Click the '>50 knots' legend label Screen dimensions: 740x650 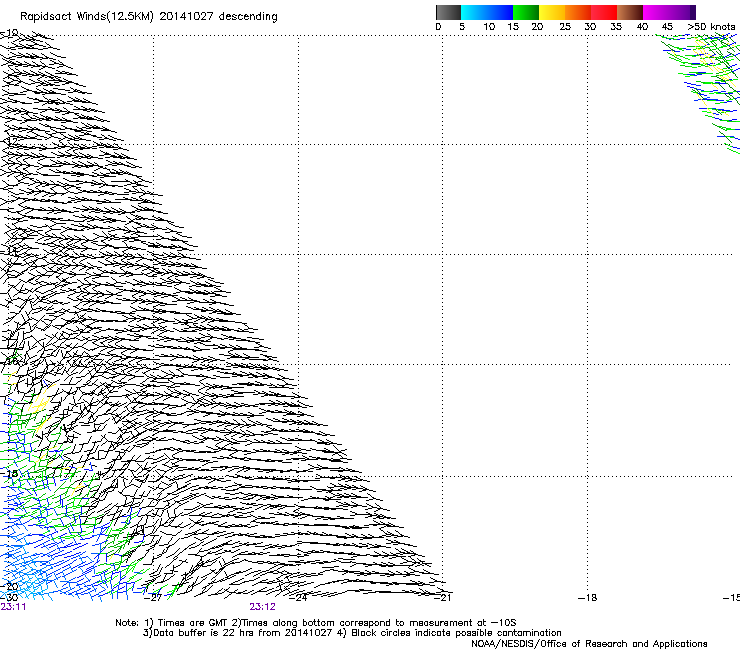711,27
